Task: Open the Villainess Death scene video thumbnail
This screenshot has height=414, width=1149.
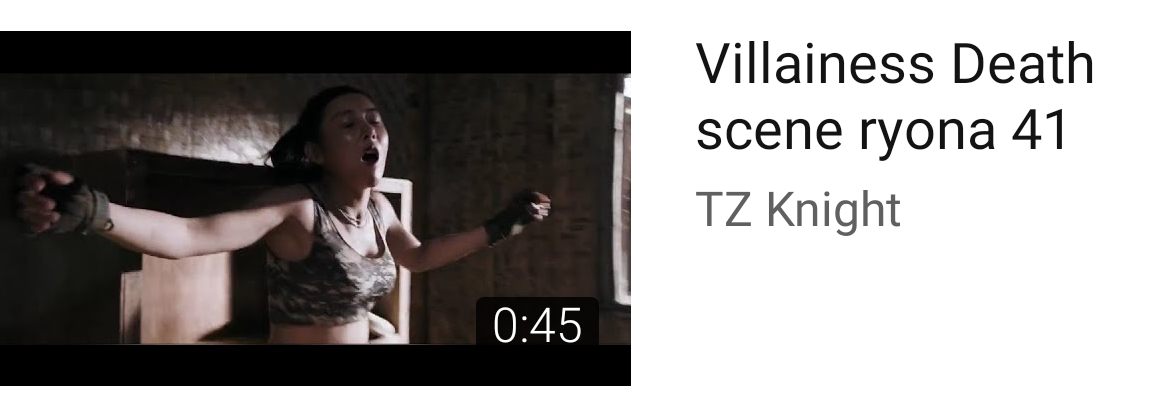Action: (315, 208)
